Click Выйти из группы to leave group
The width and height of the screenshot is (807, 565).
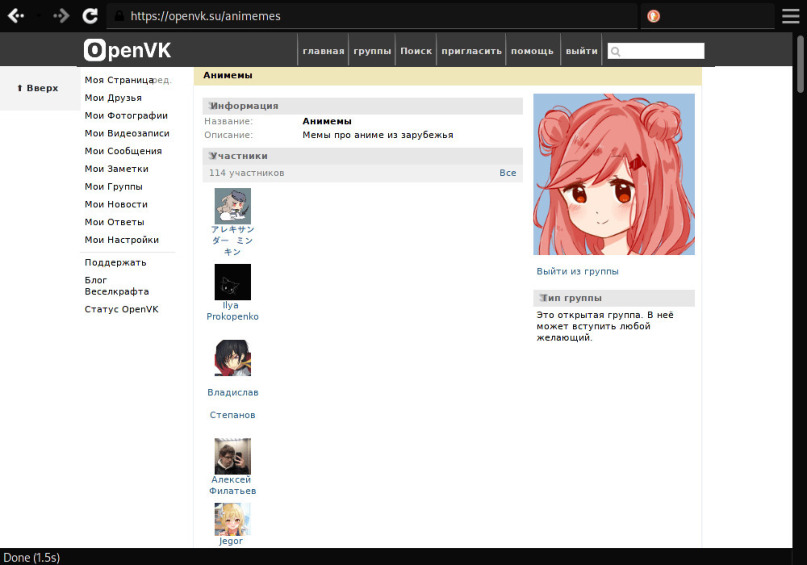coord(577,271)
